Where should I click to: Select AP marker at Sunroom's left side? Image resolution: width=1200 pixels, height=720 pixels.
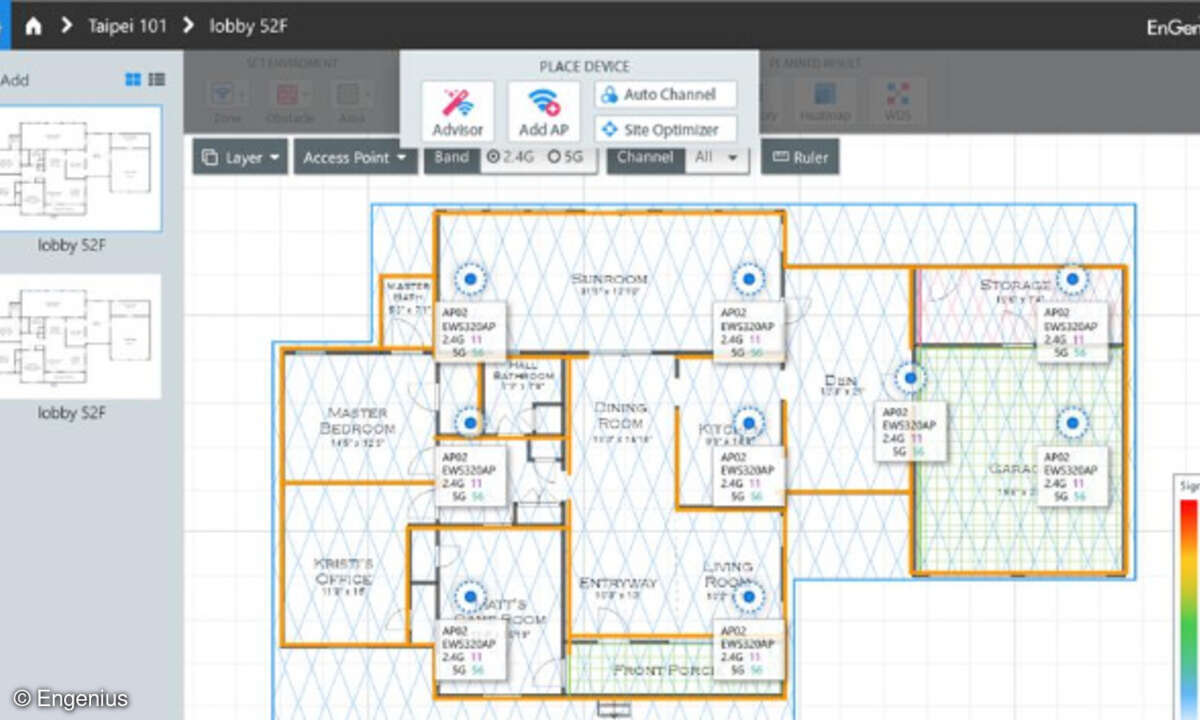tap(470, 279)
